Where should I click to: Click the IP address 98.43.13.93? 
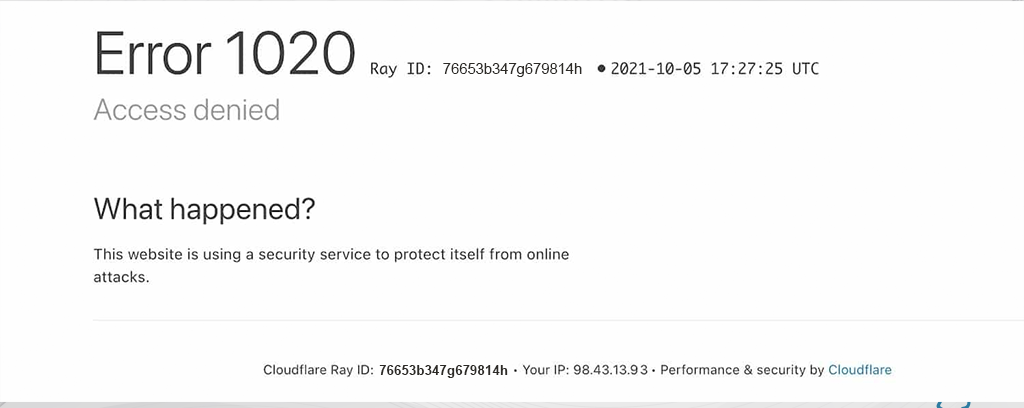pyautogui.click(x=610, y=370)
